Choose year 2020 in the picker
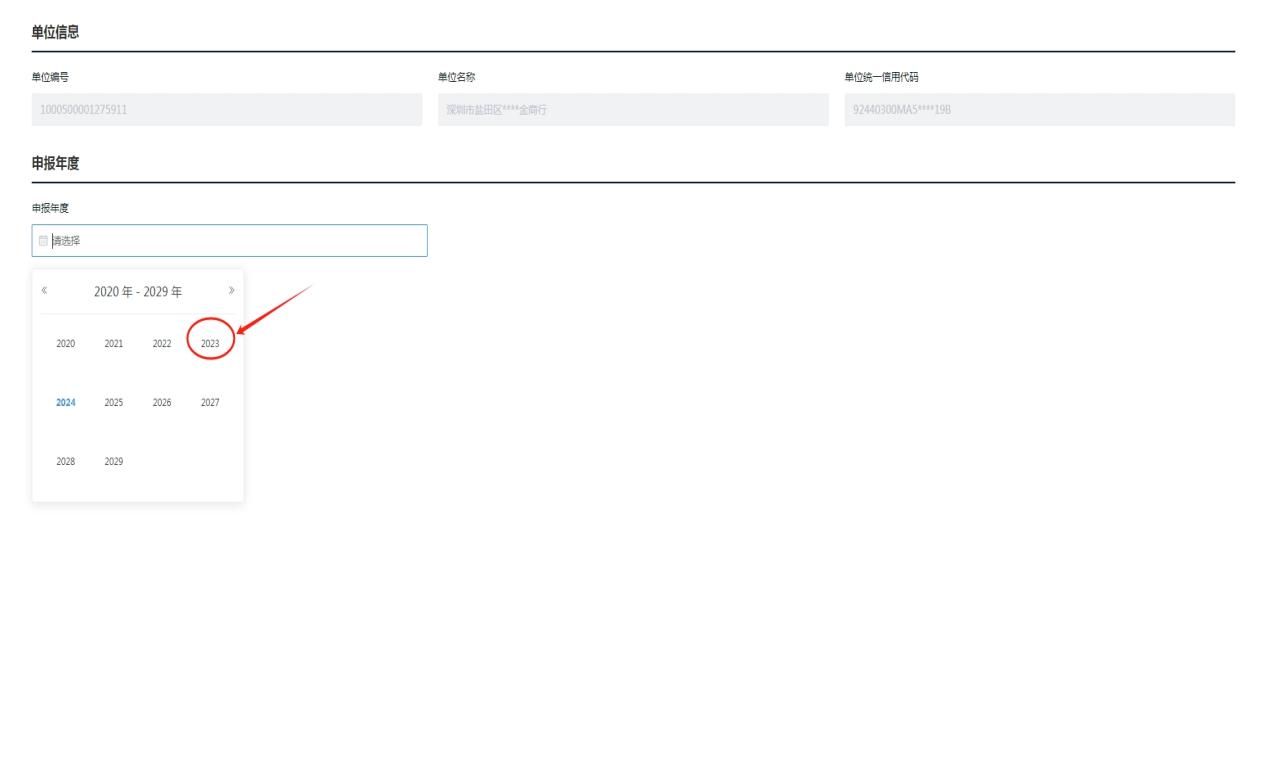 [x=66, y=343]
